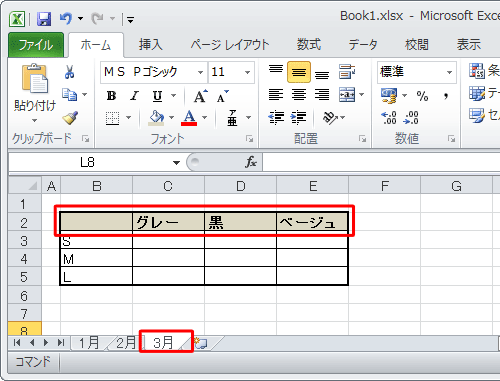This screenshot has width=500, height=381.
Task: Apply comma style format
Action: point(446,96)
